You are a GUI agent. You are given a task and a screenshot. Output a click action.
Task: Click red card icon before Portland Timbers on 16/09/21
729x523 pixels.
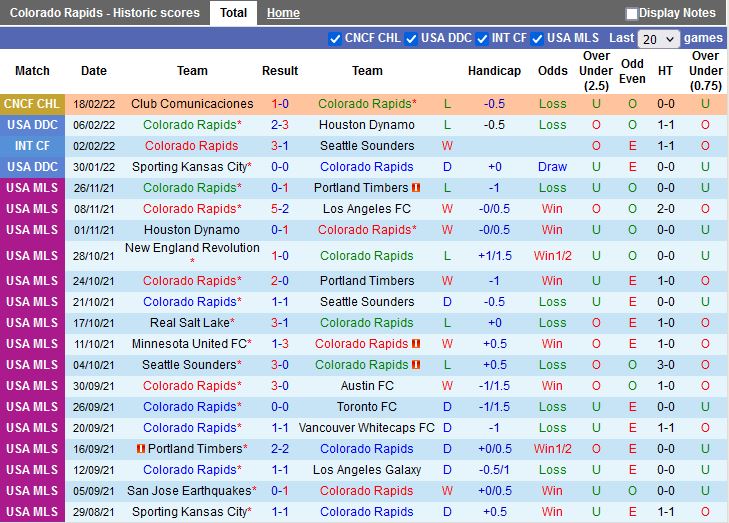click(x=141, y=449)
